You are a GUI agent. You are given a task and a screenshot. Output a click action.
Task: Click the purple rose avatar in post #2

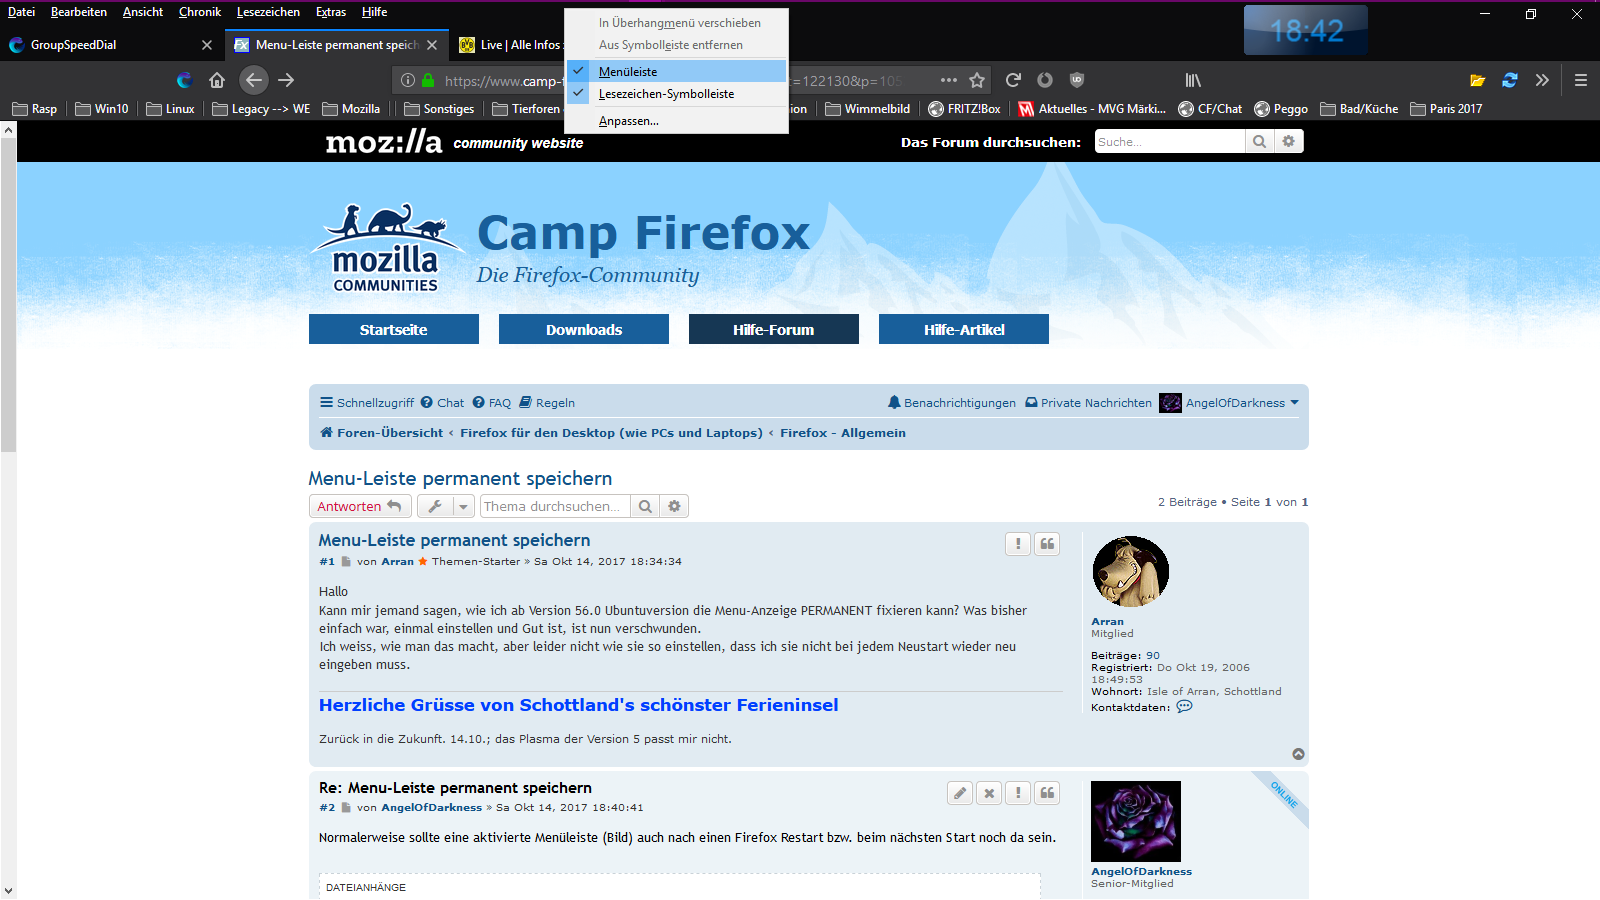[1136, 821]
